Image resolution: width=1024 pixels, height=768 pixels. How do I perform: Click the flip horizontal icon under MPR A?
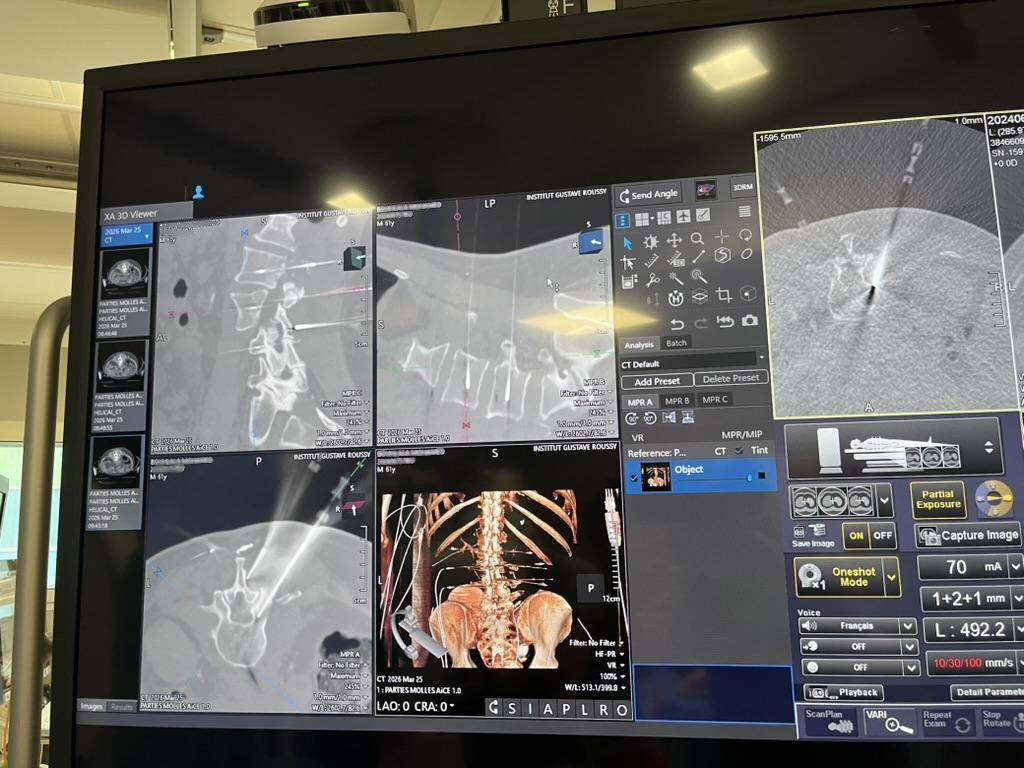(x=669, y=418)
